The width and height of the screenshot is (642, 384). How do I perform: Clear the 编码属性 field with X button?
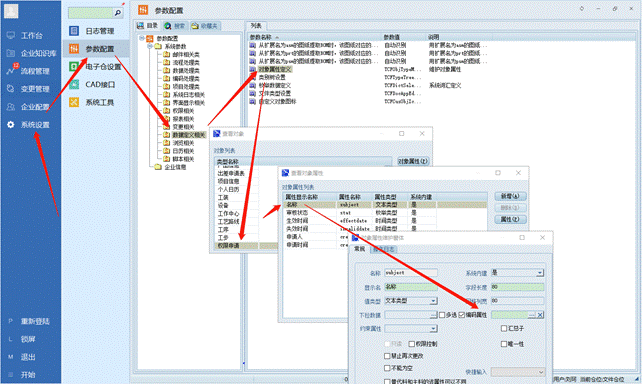(540, 315)
